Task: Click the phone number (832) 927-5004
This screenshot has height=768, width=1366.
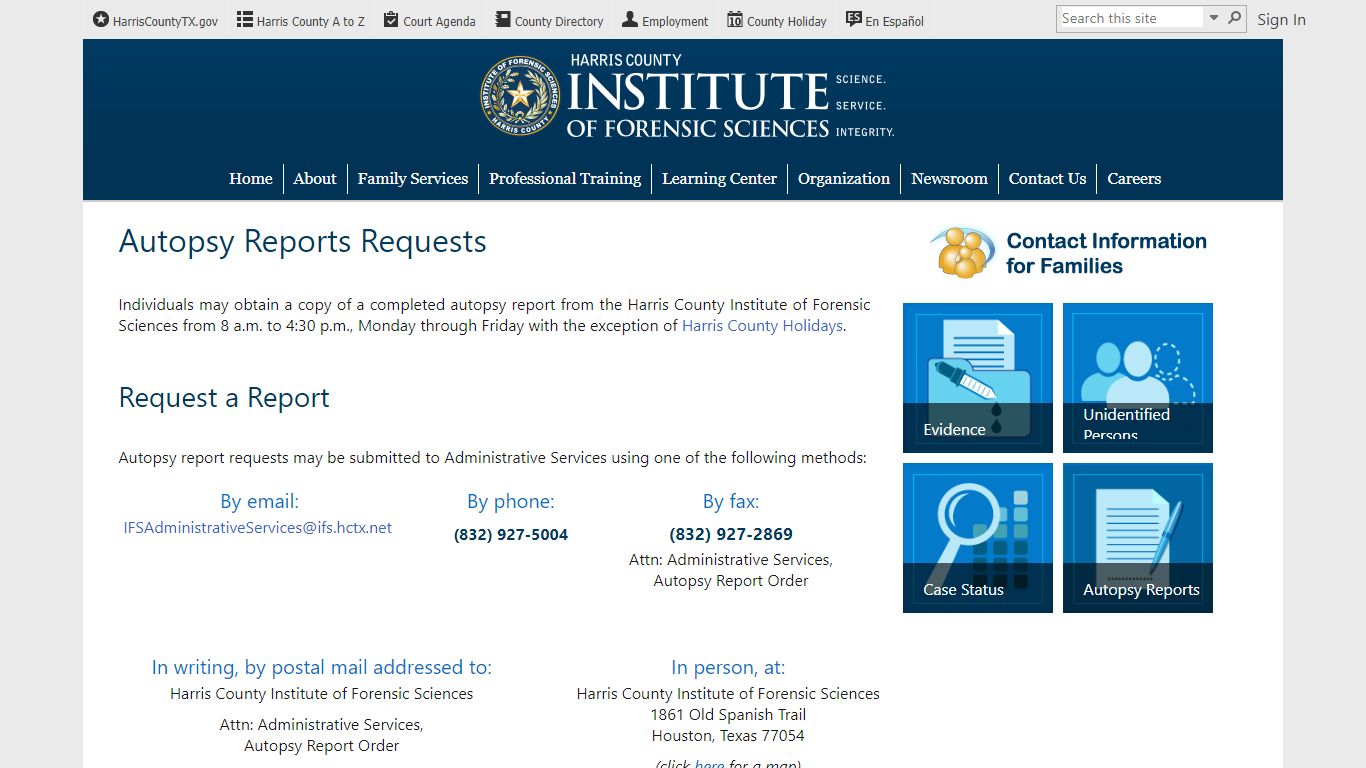Action: [511, 535]
